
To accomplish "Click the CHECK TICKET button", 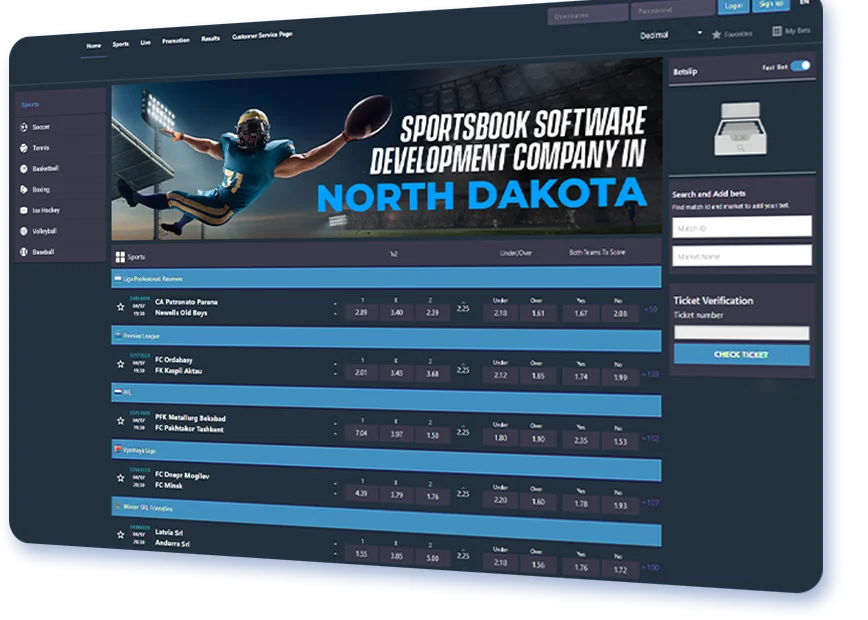I will coord(741,354).
